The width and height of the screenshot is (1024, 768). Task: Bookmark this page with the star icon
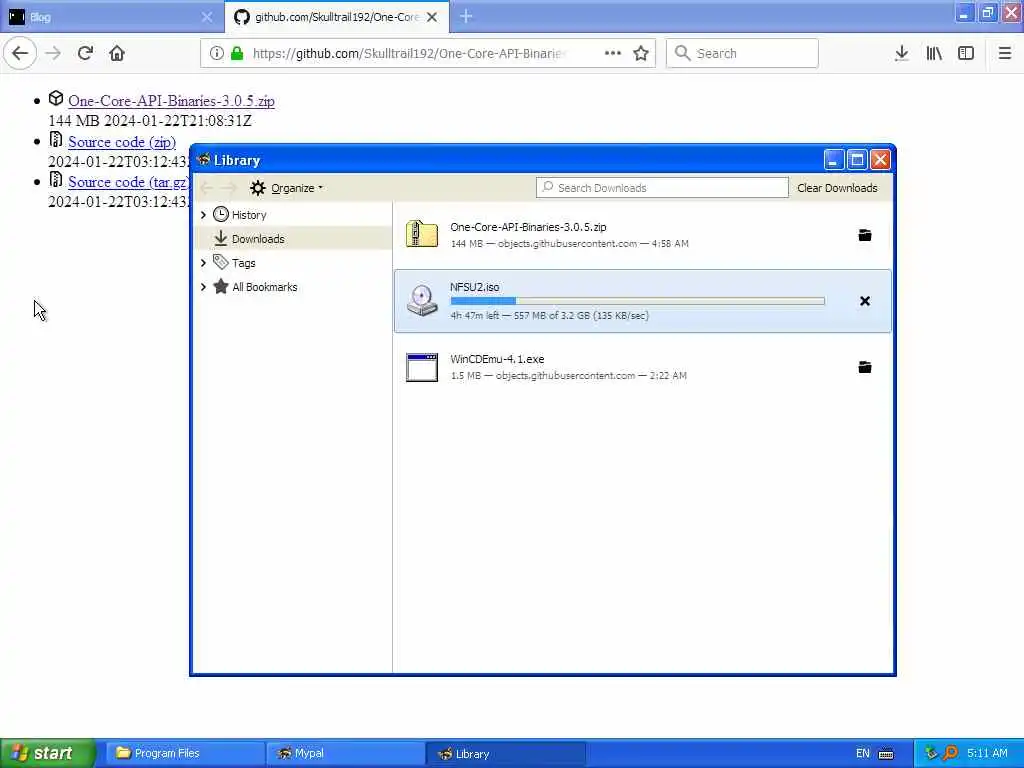pos(641,54)
